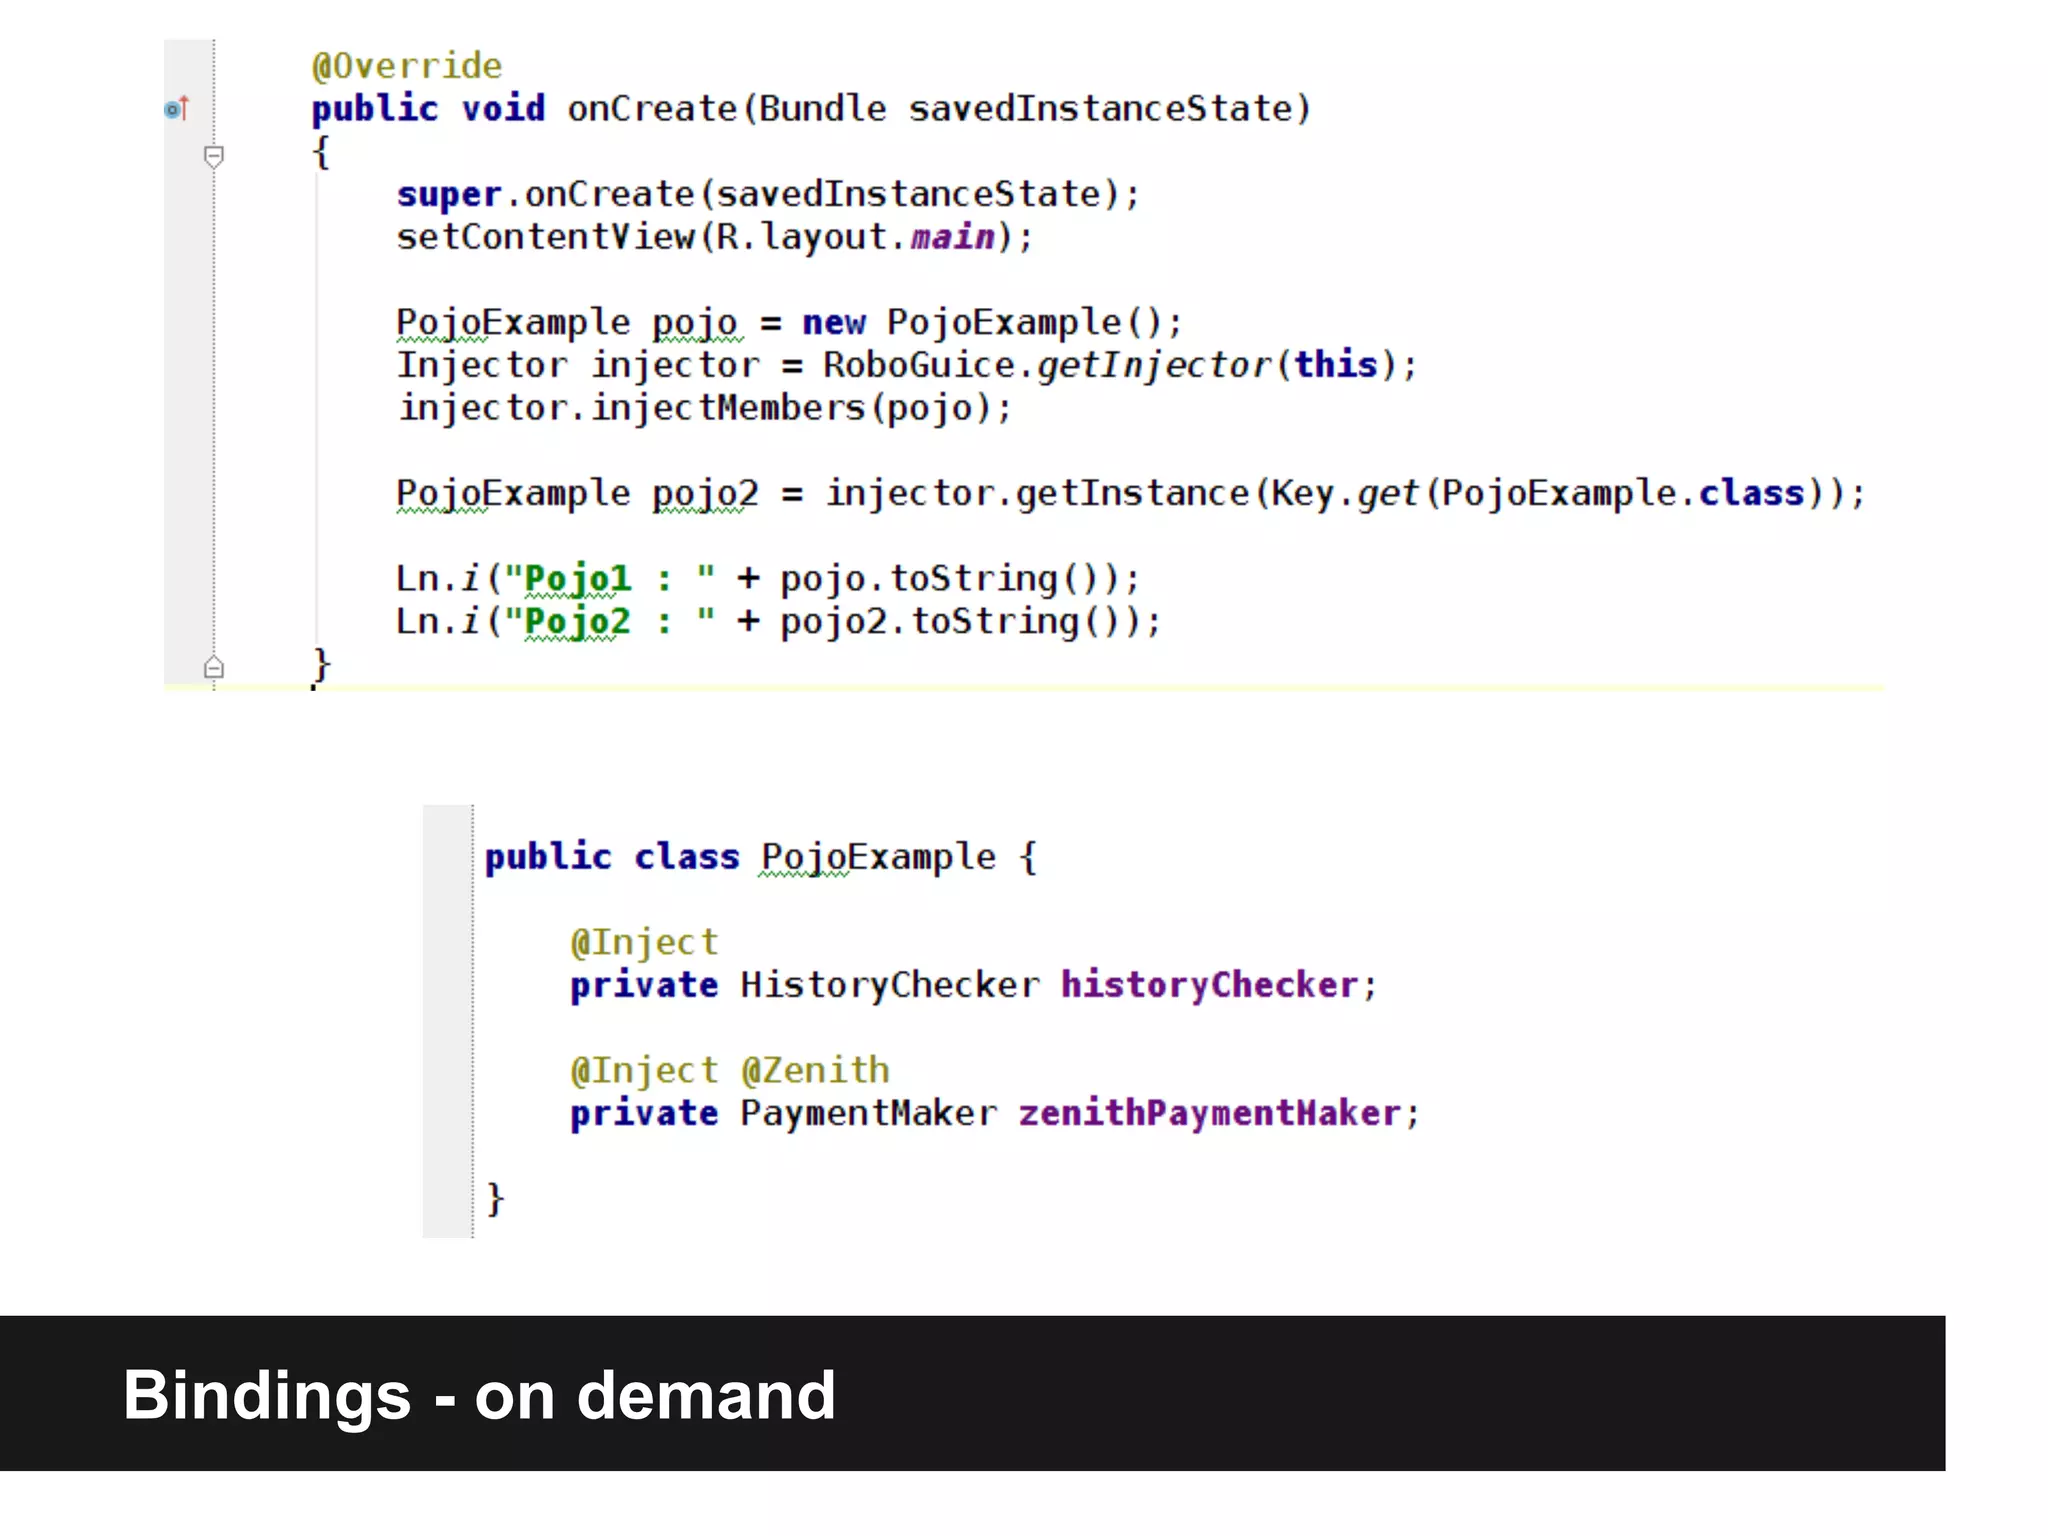This screenshot has height=1536, width=2048.
Task: Click the pojo2 variable declaration
Action: pyautogui.click(x=705, y=493)
